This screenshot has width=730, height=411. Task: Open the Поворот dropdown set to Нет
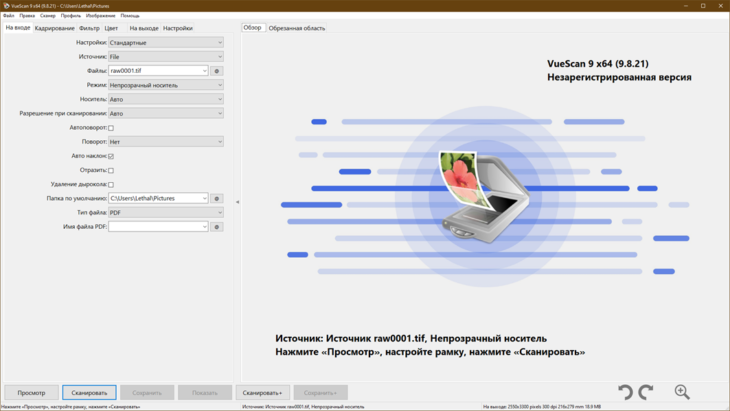click(x=166, y=141)
